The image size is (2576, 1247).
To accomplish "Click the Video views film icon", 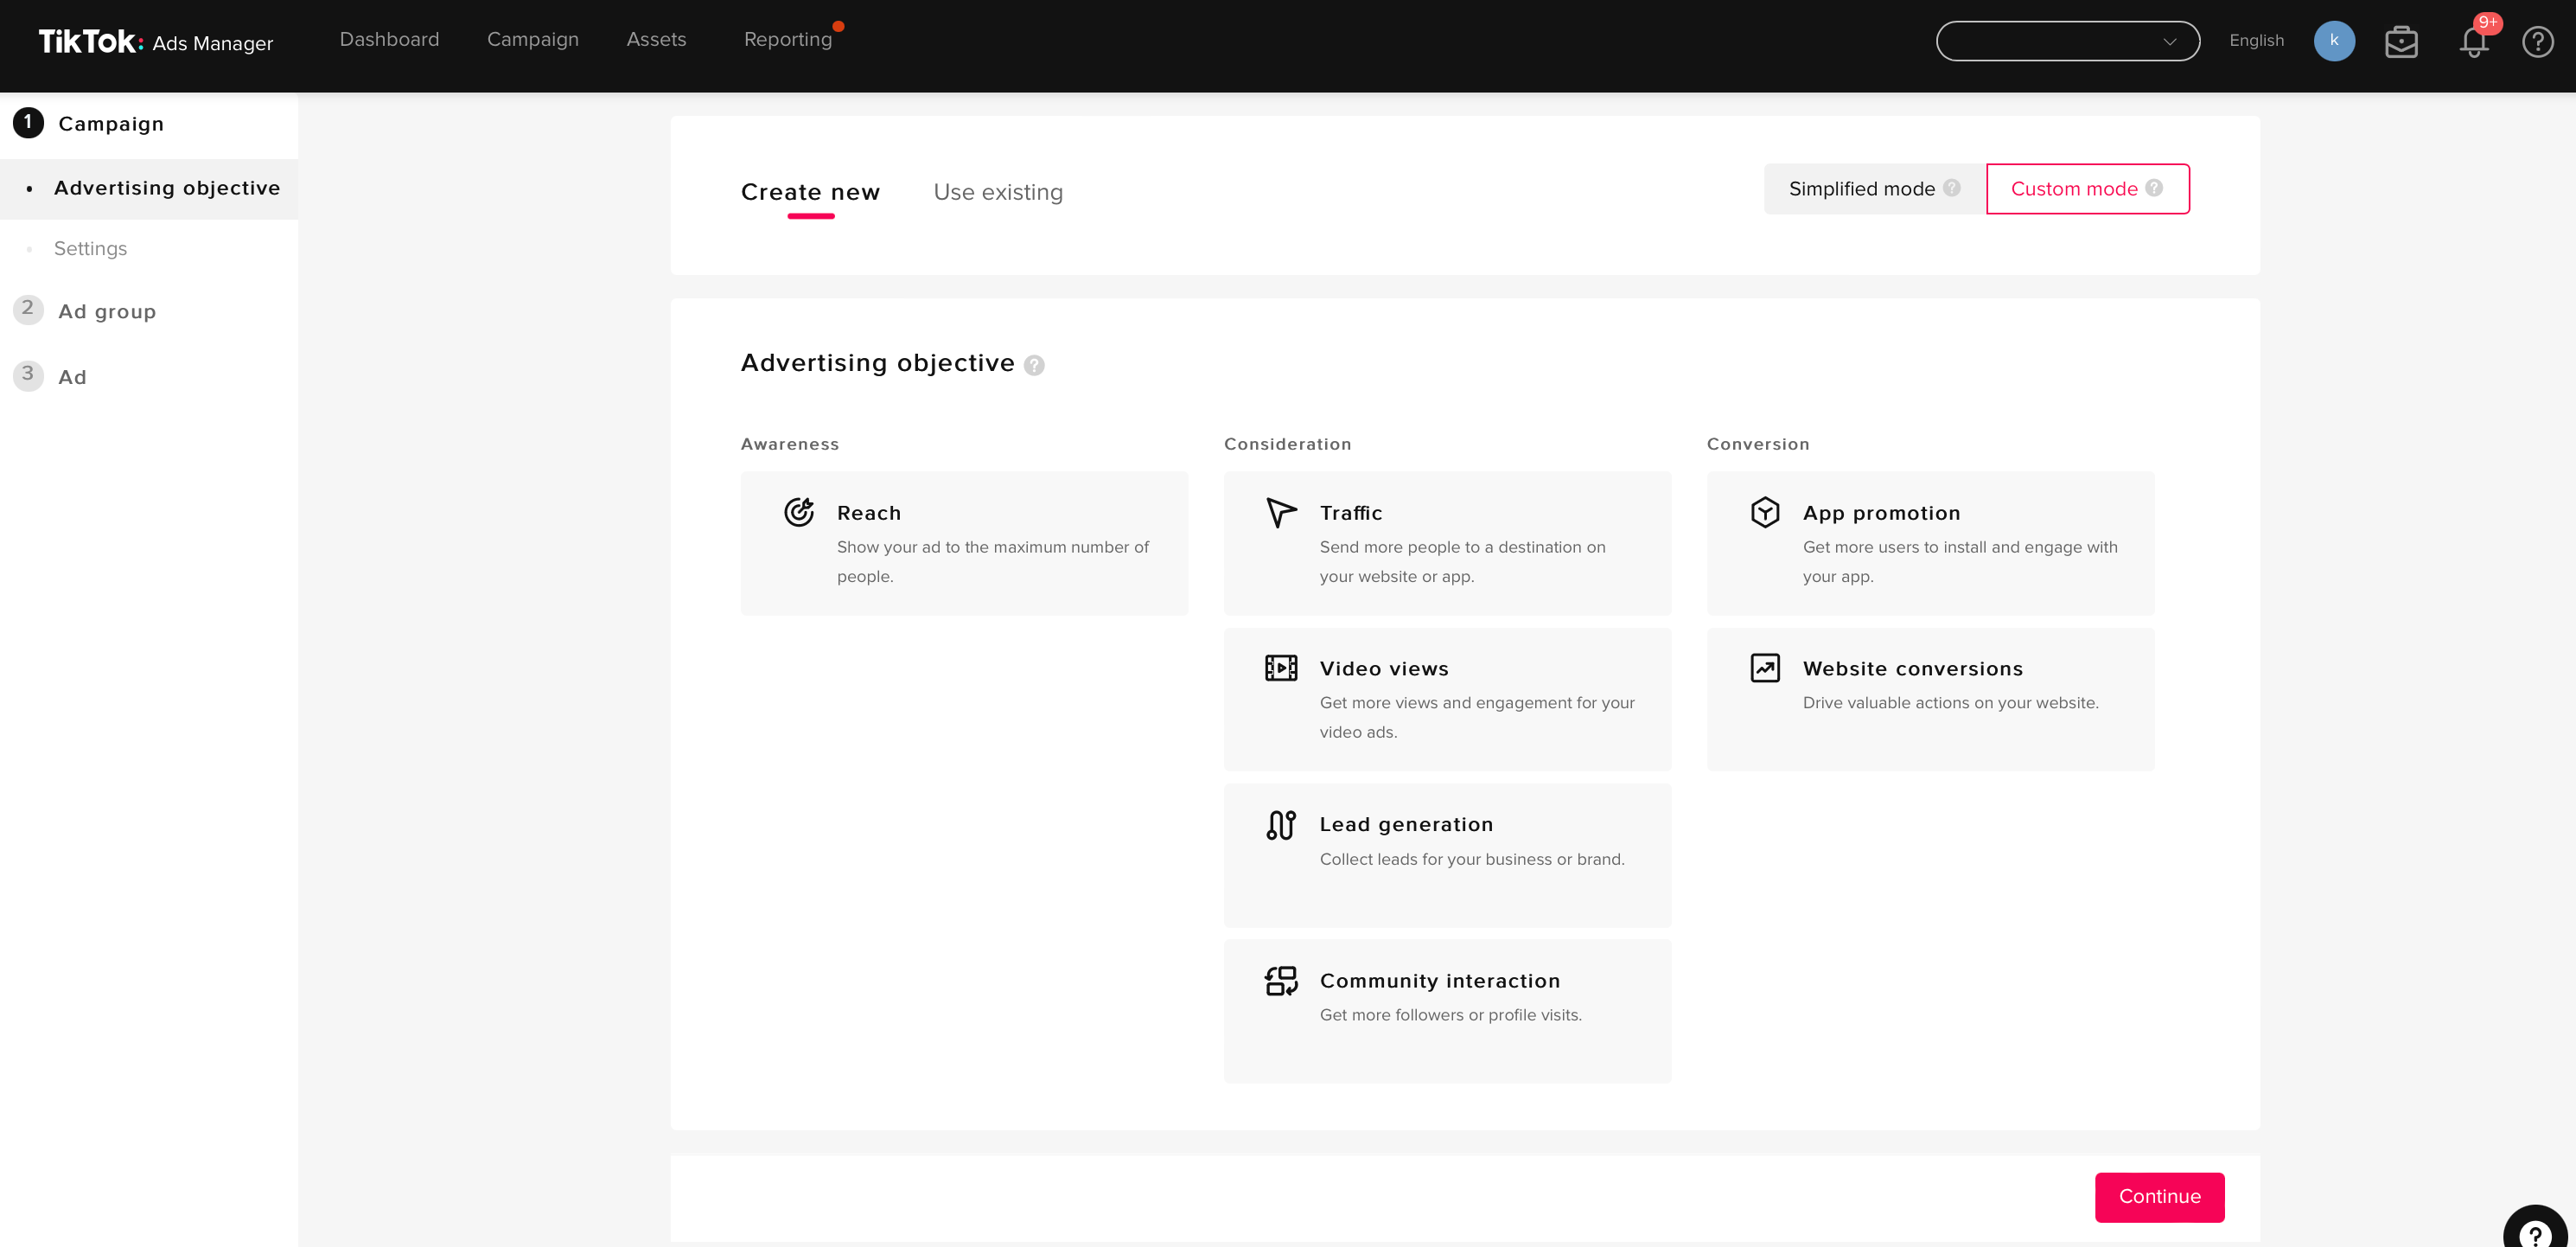I will pyautogui.click(x=1280, y=668).
